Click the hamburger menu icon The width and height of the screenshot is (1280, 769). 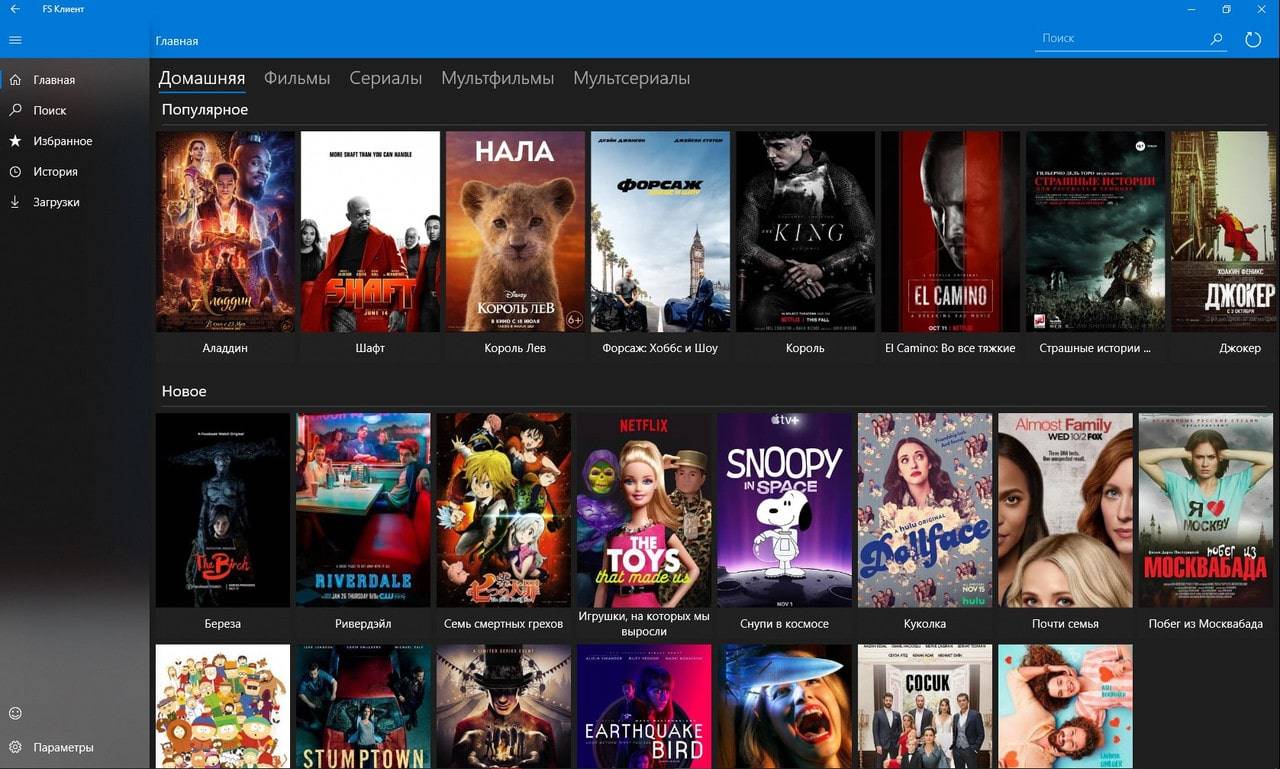tap(15, 40)
